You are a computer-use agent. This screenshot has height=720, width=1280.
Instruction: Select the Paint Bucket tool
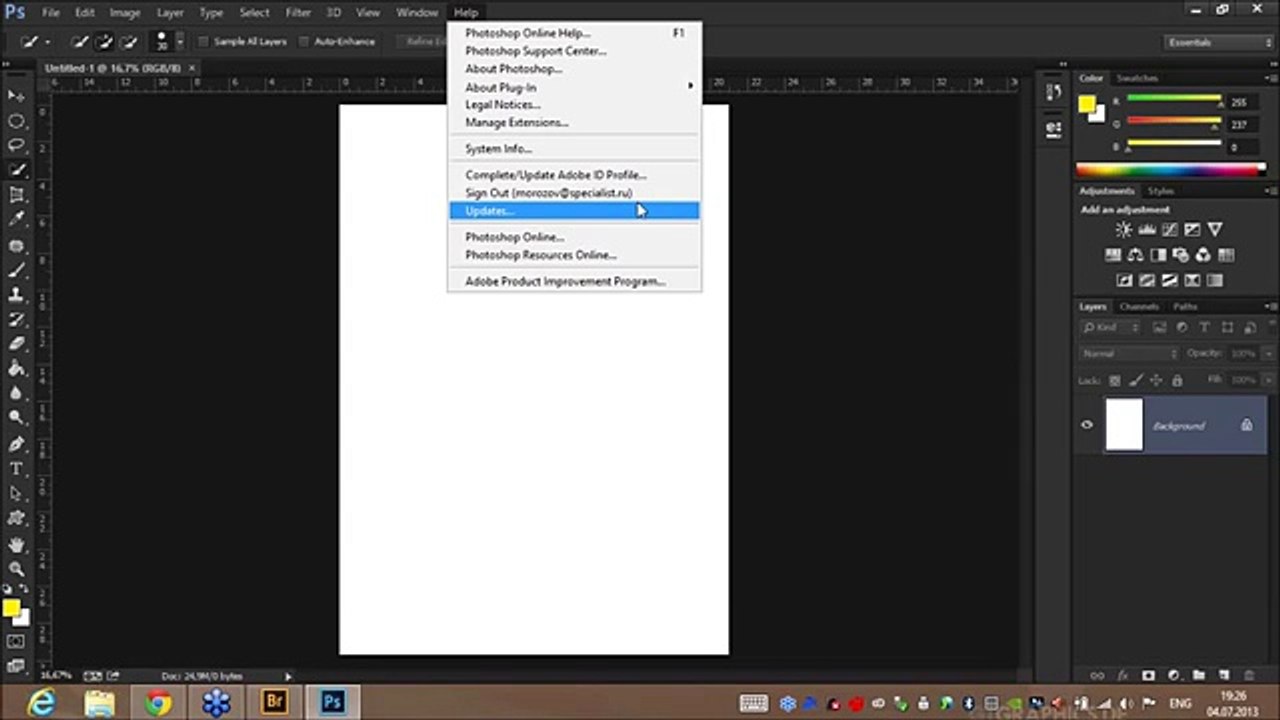[x=16, y=369]
